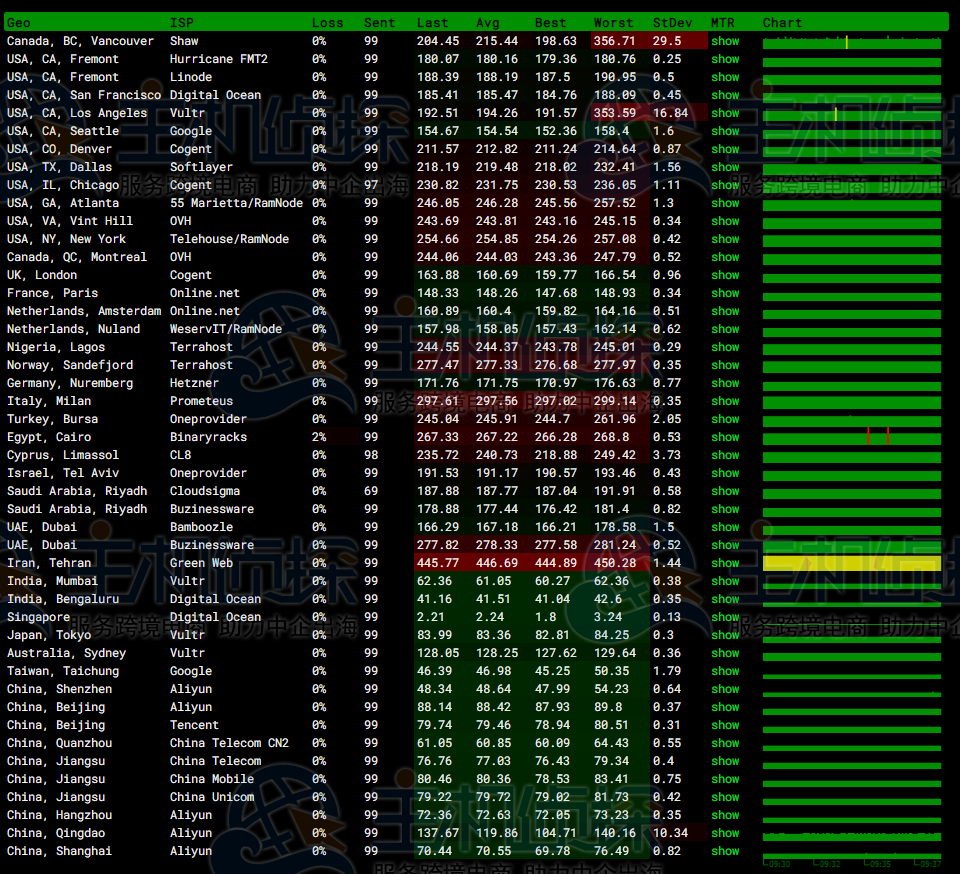The image size is (960, 874).
Task: Open show link for New York Telehouse/RamNode
Action: point(725,239)
